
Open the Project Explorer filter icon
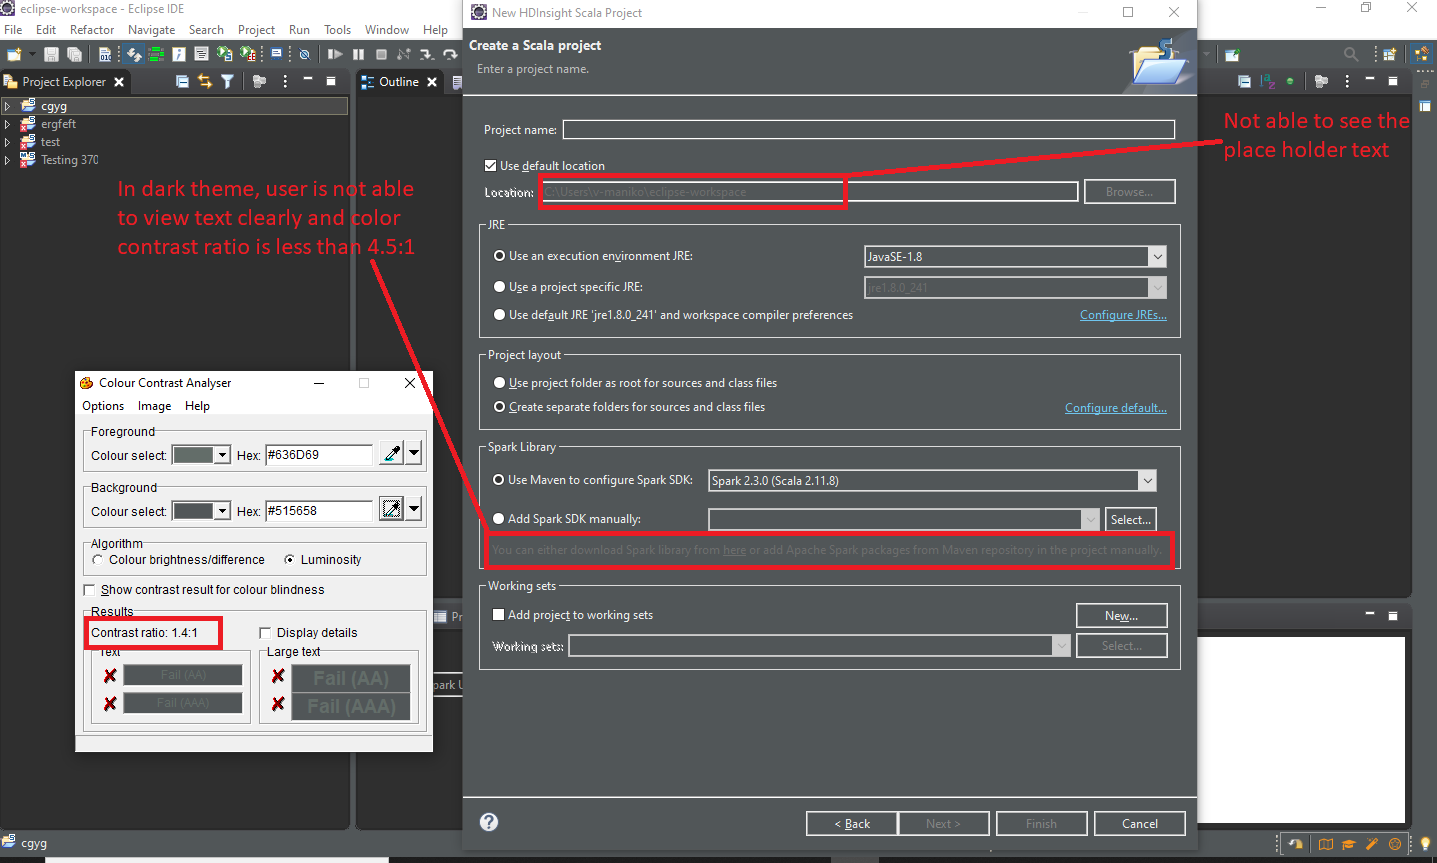pyautogui.click(x=228, y=81)
